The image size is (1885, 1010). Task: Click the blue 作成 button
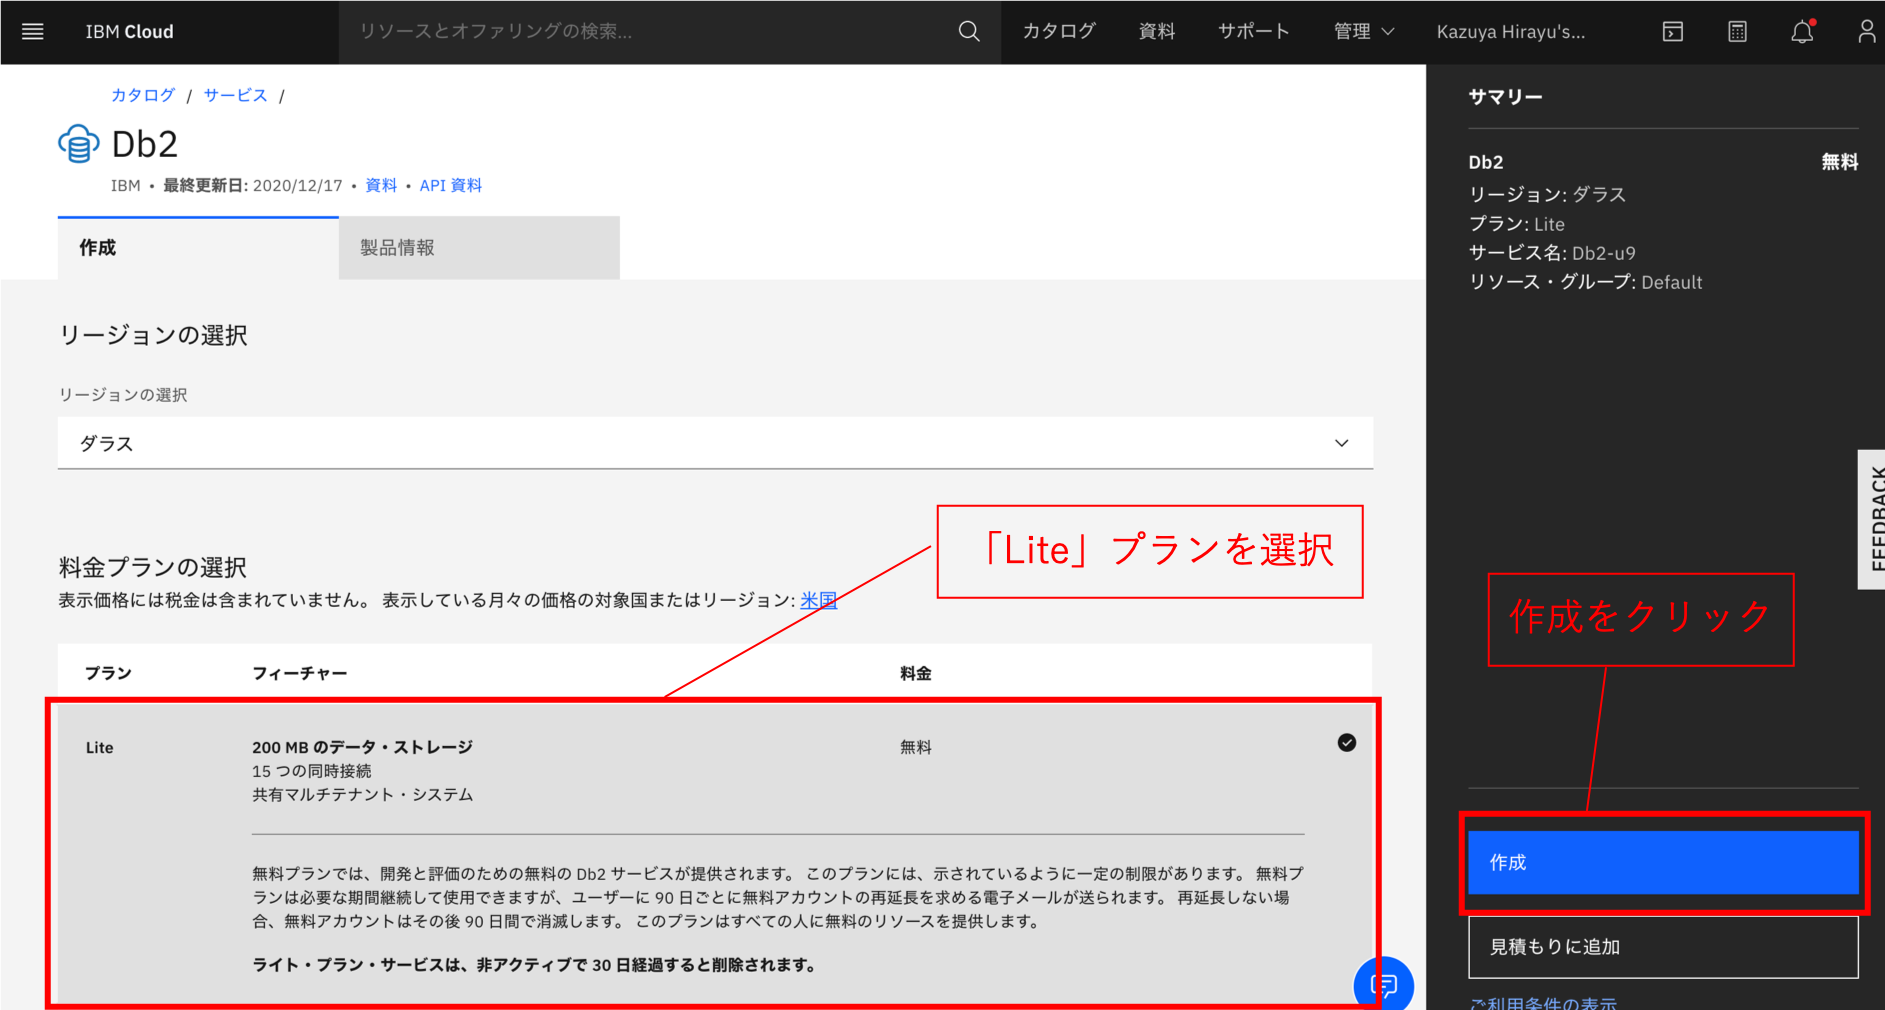point(1663,862)
